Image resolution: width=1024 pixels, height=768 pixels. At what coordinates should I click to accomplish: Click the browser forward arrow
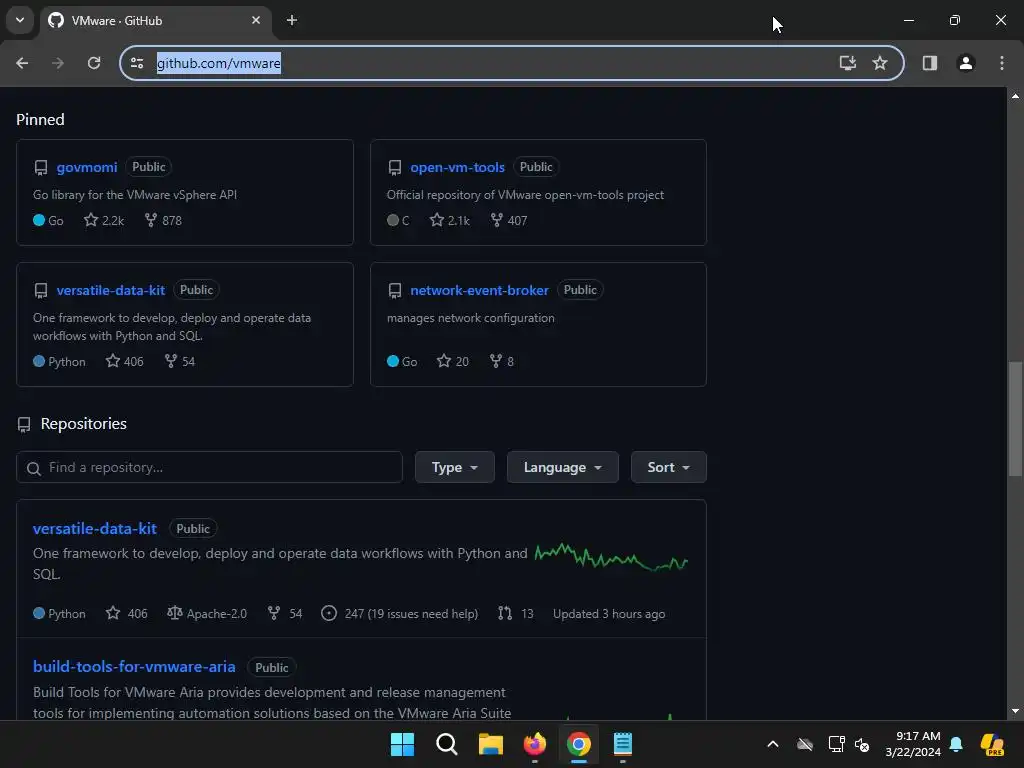57,63
